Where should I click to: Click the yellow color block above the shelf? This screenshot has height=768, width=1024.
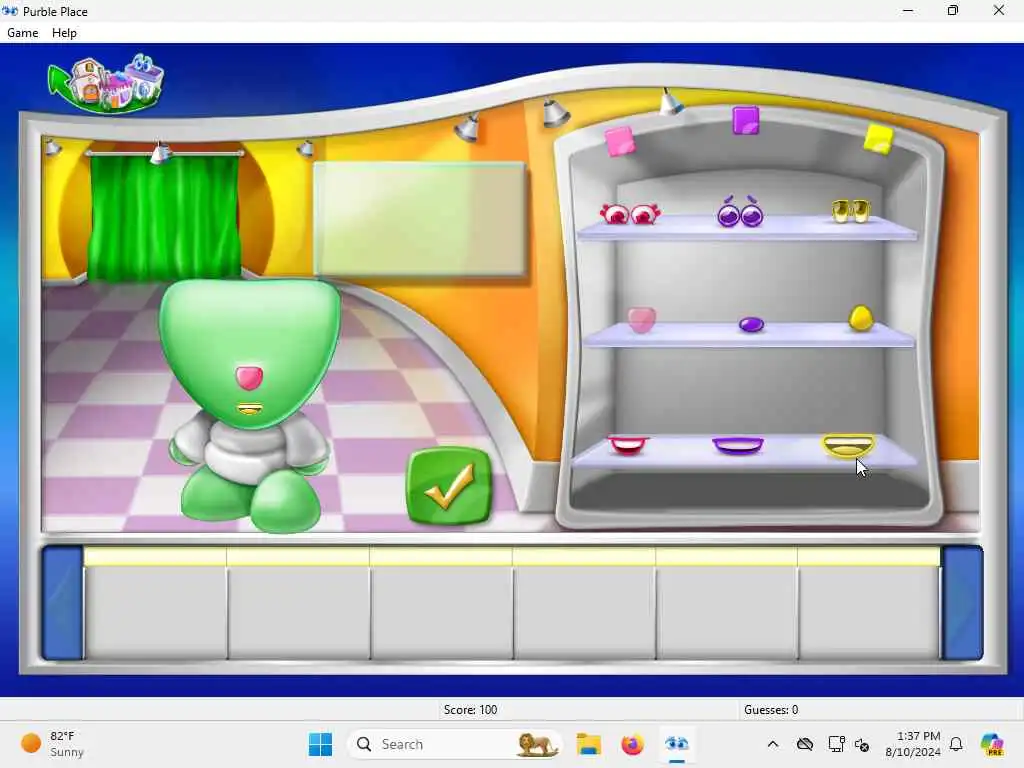878,139
